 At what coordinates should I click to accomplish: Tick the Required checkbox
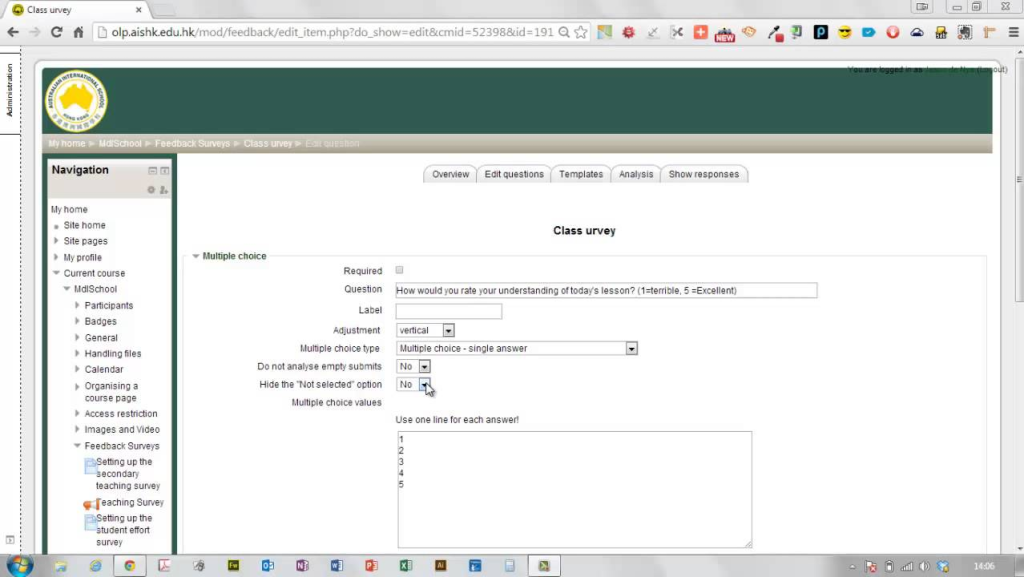click(x=399, y=270)
